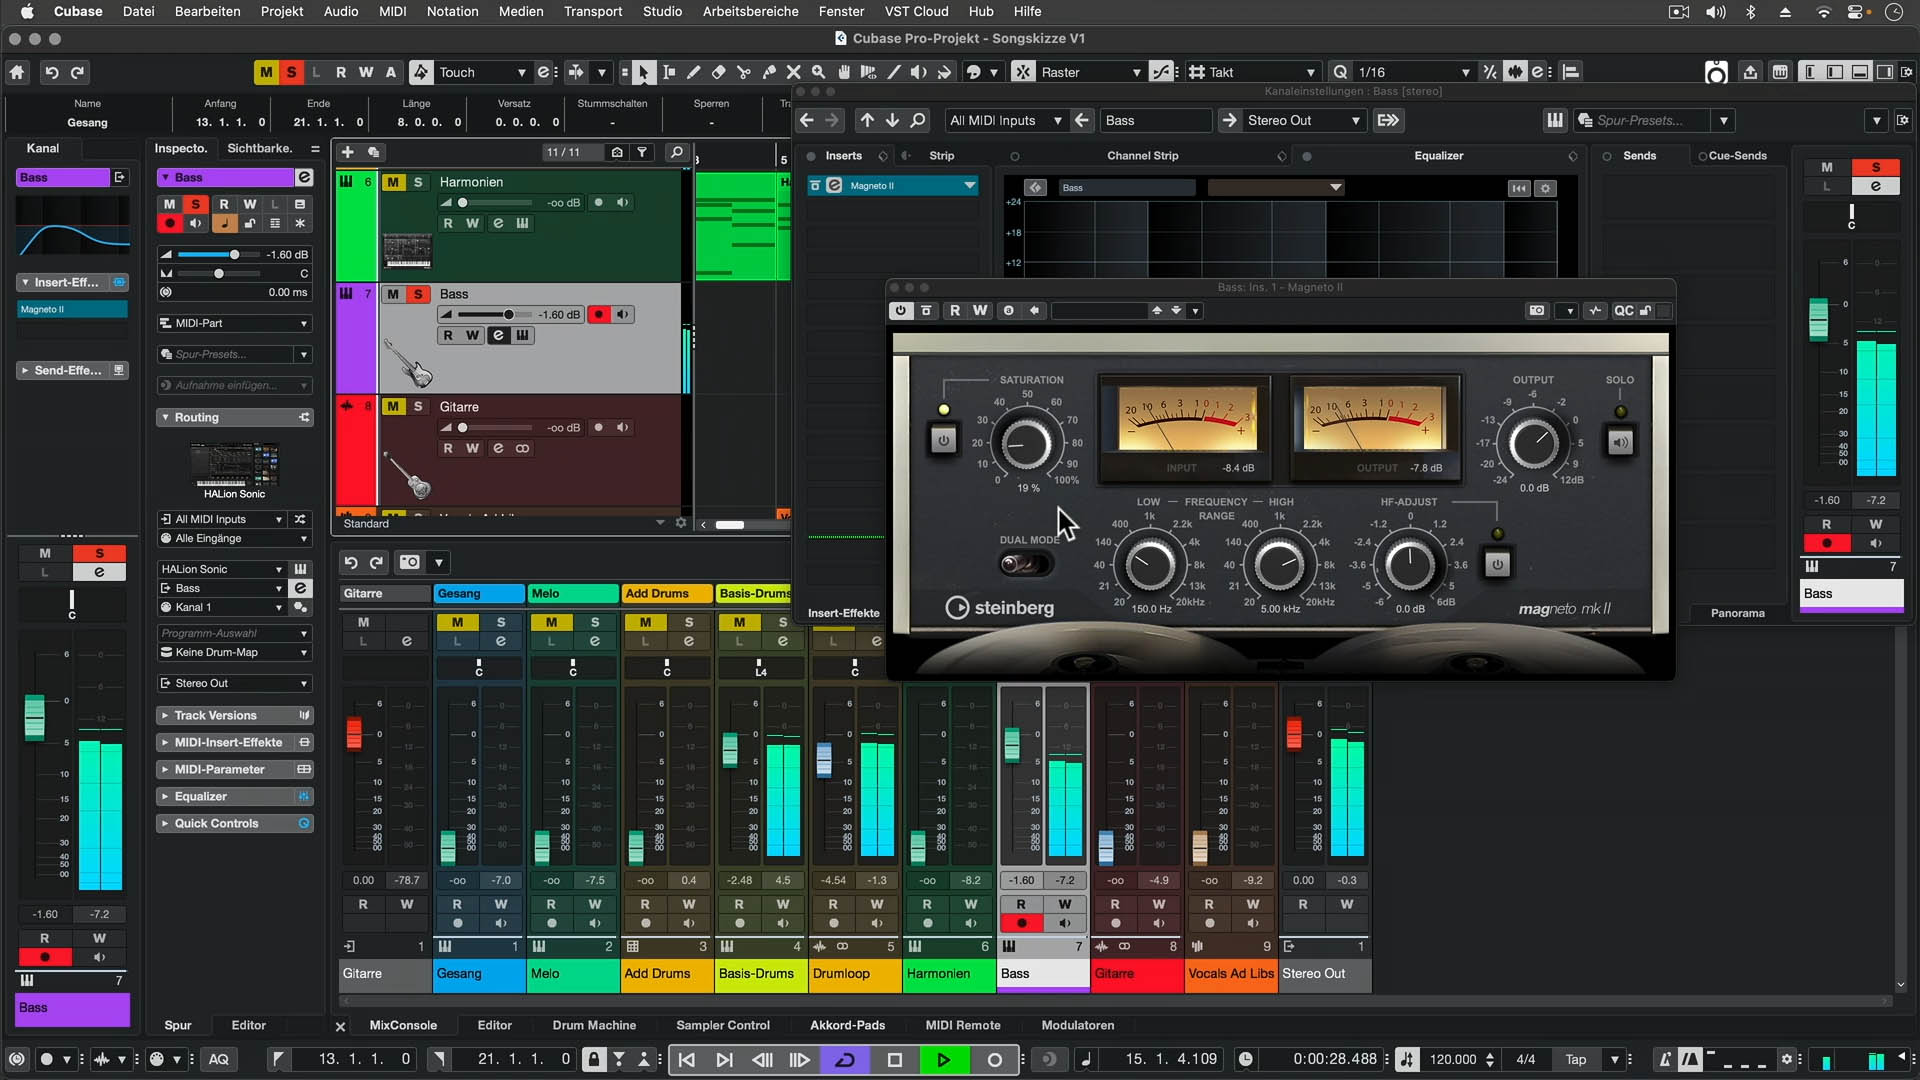Screen dimensions: 1920x1080
Task: Select the Erase tool
Action: [x=719, y=72]
